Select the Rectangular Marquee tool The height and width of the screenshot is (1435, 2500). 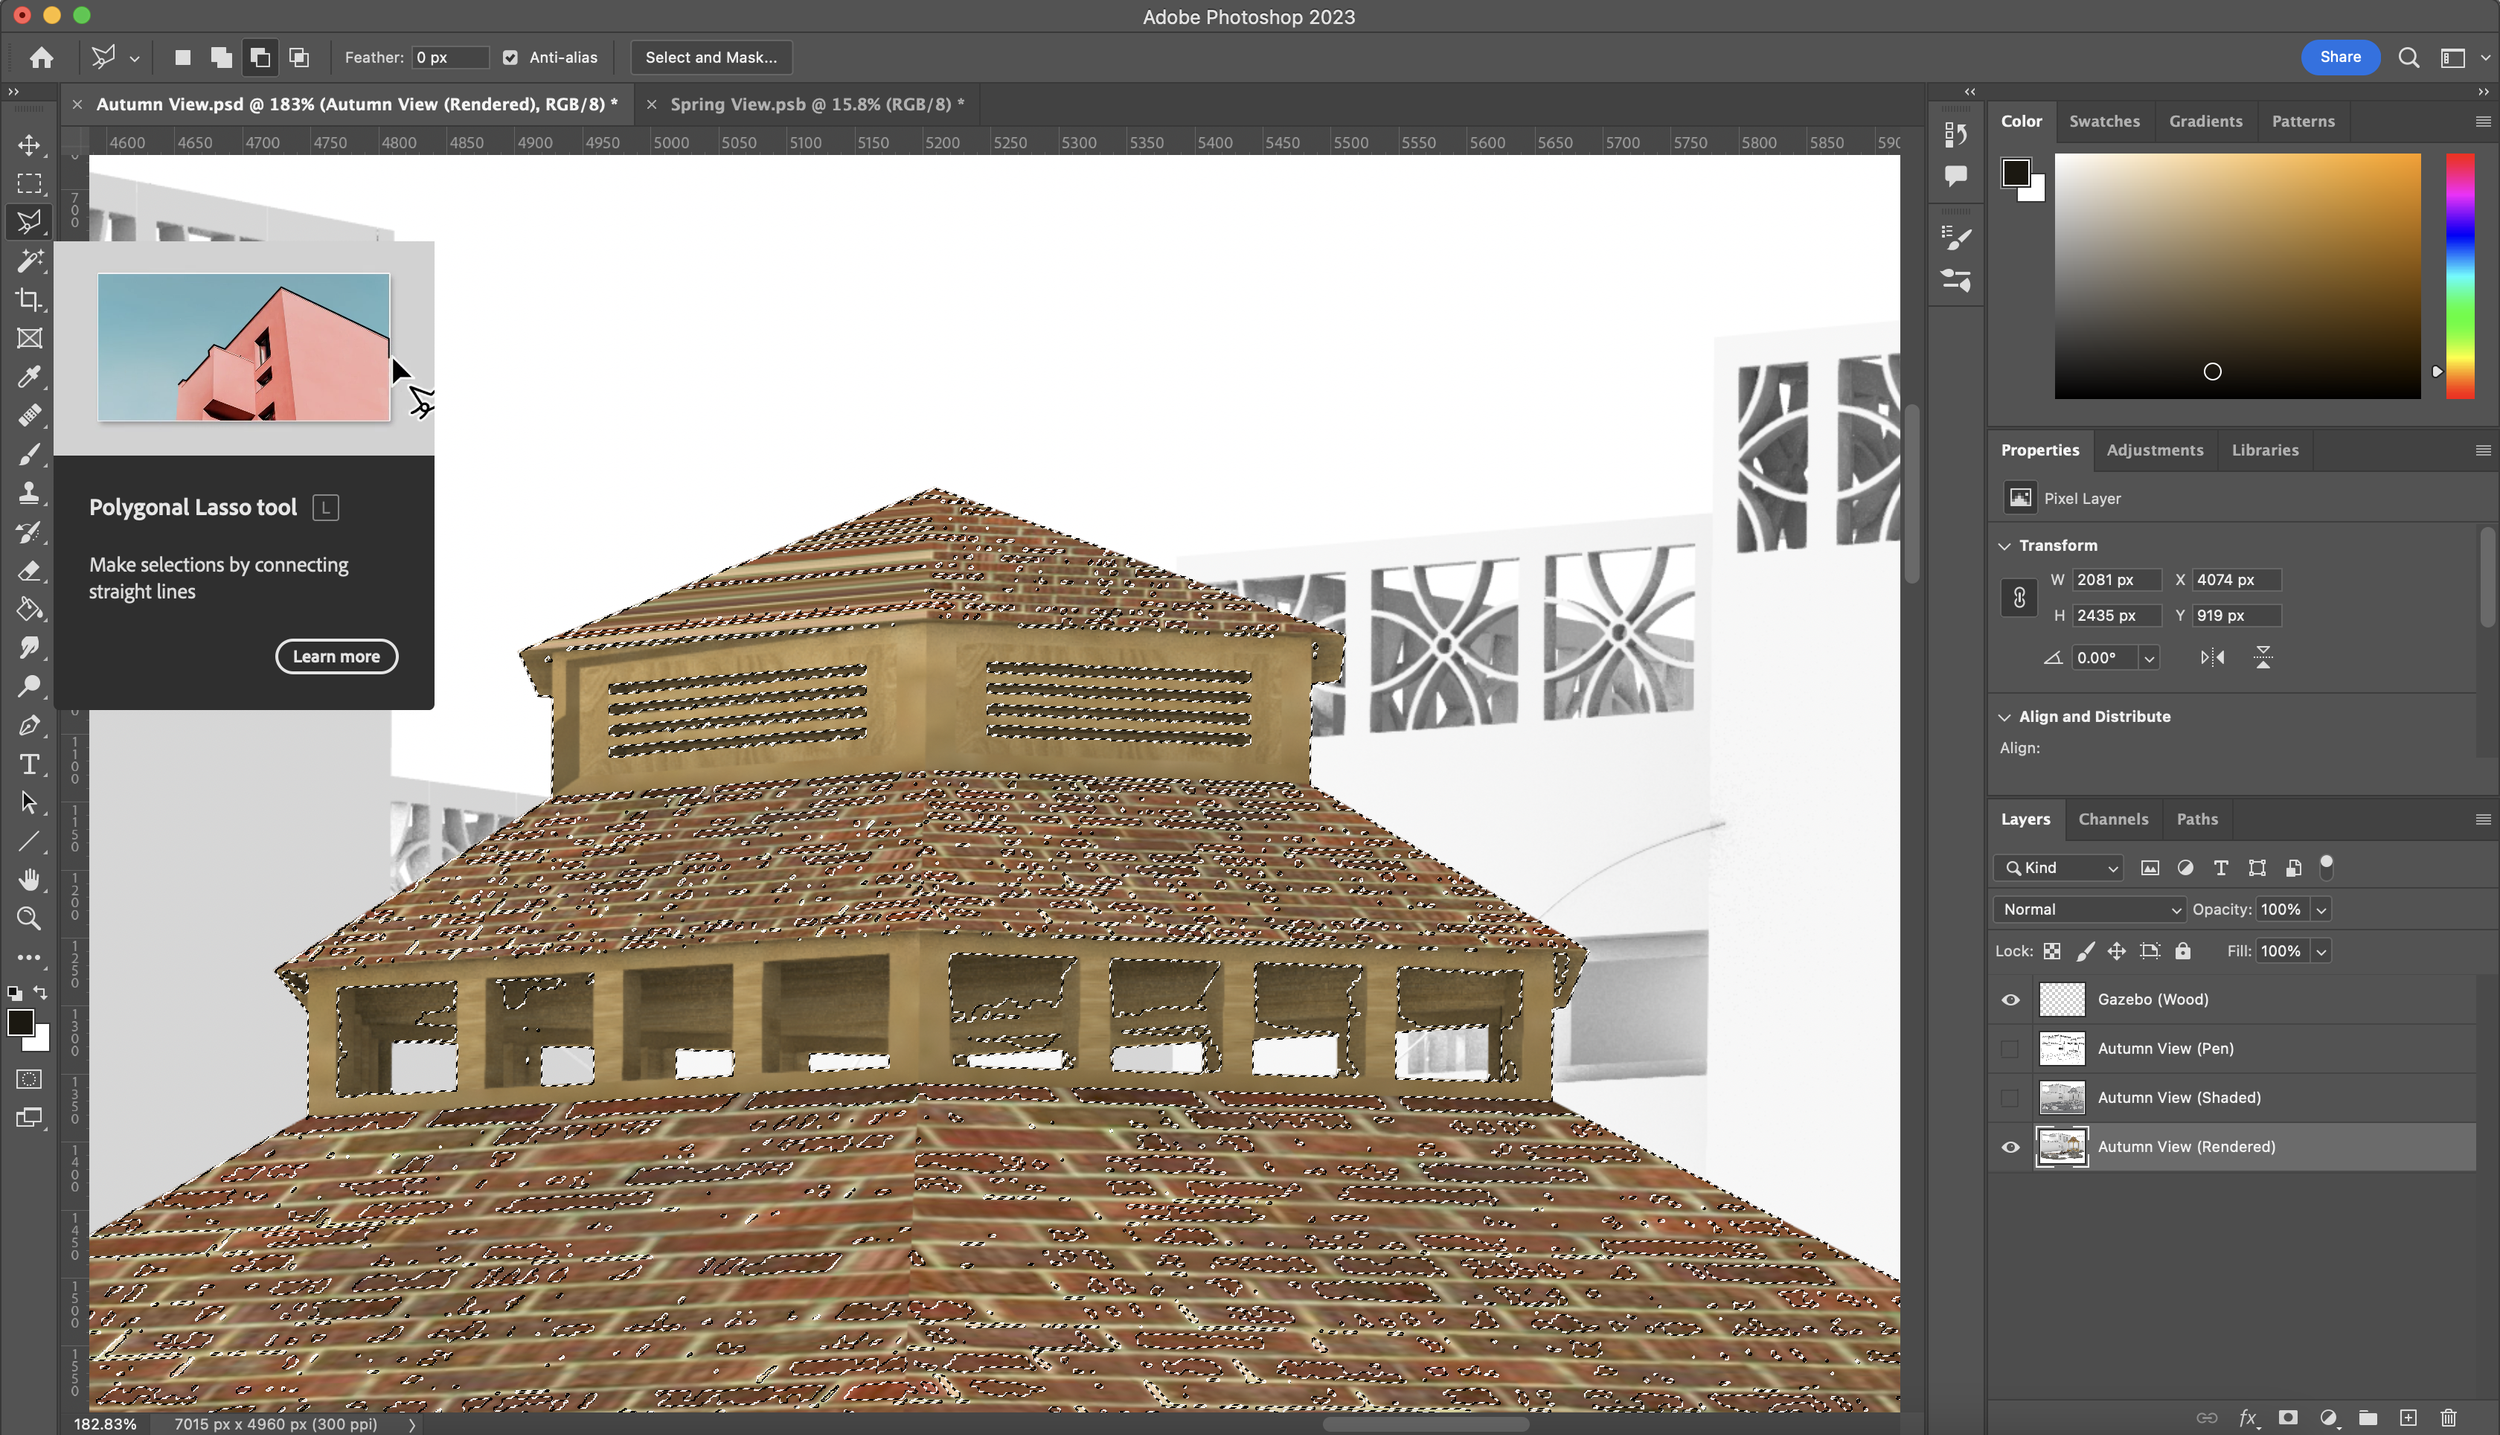tap(29, 184)
